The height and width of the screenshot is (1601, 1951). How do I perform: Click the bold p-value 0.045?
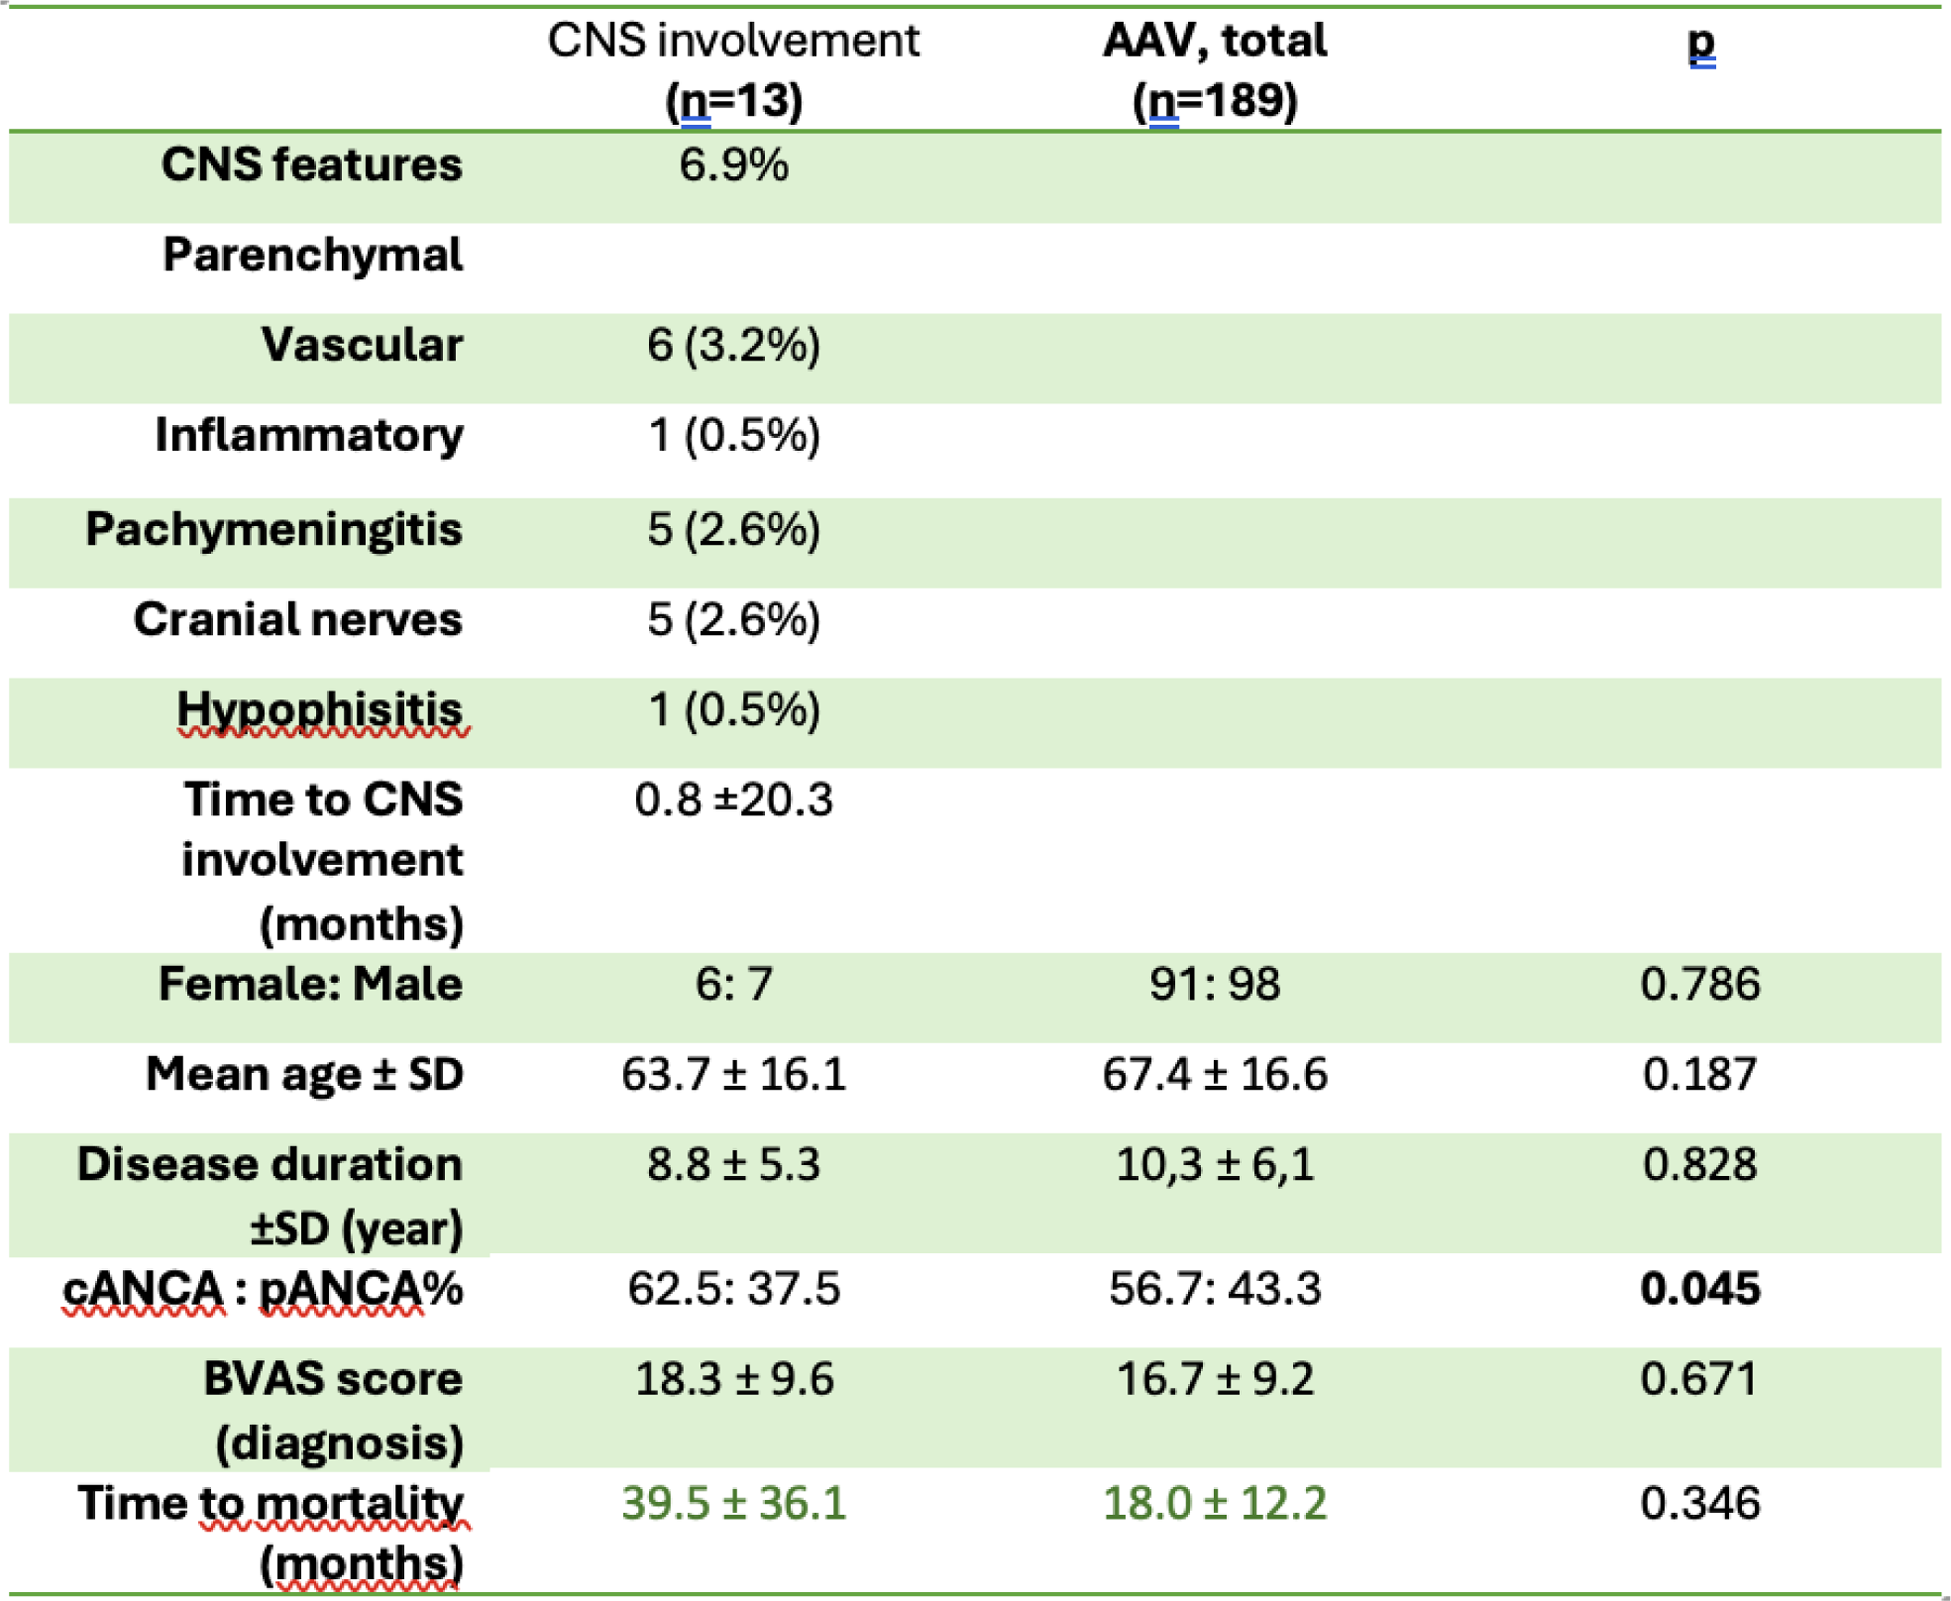(x=1699, y=1288)
